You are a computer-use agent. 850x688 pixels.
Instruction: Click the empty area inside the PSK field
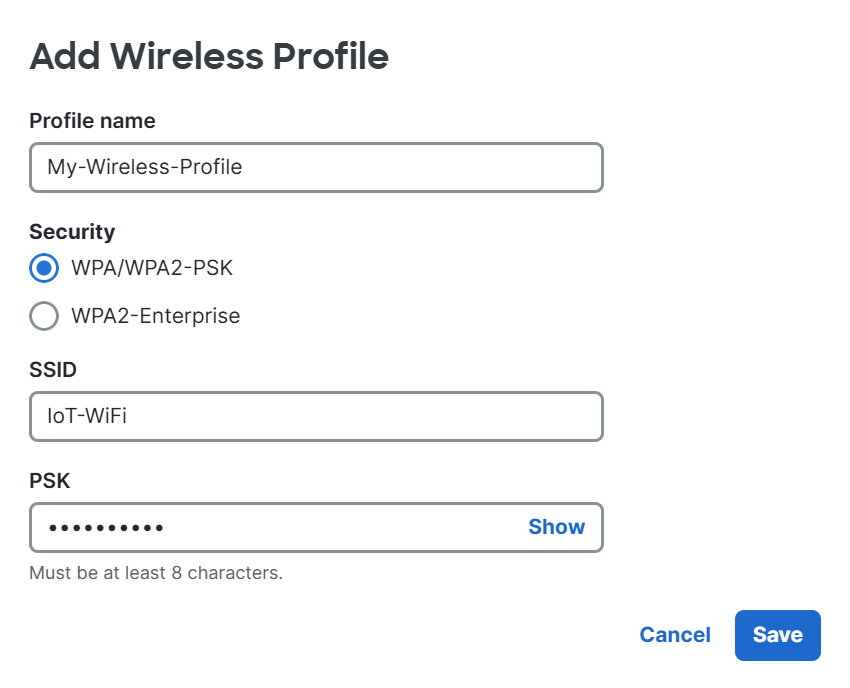tap(342, 527)
